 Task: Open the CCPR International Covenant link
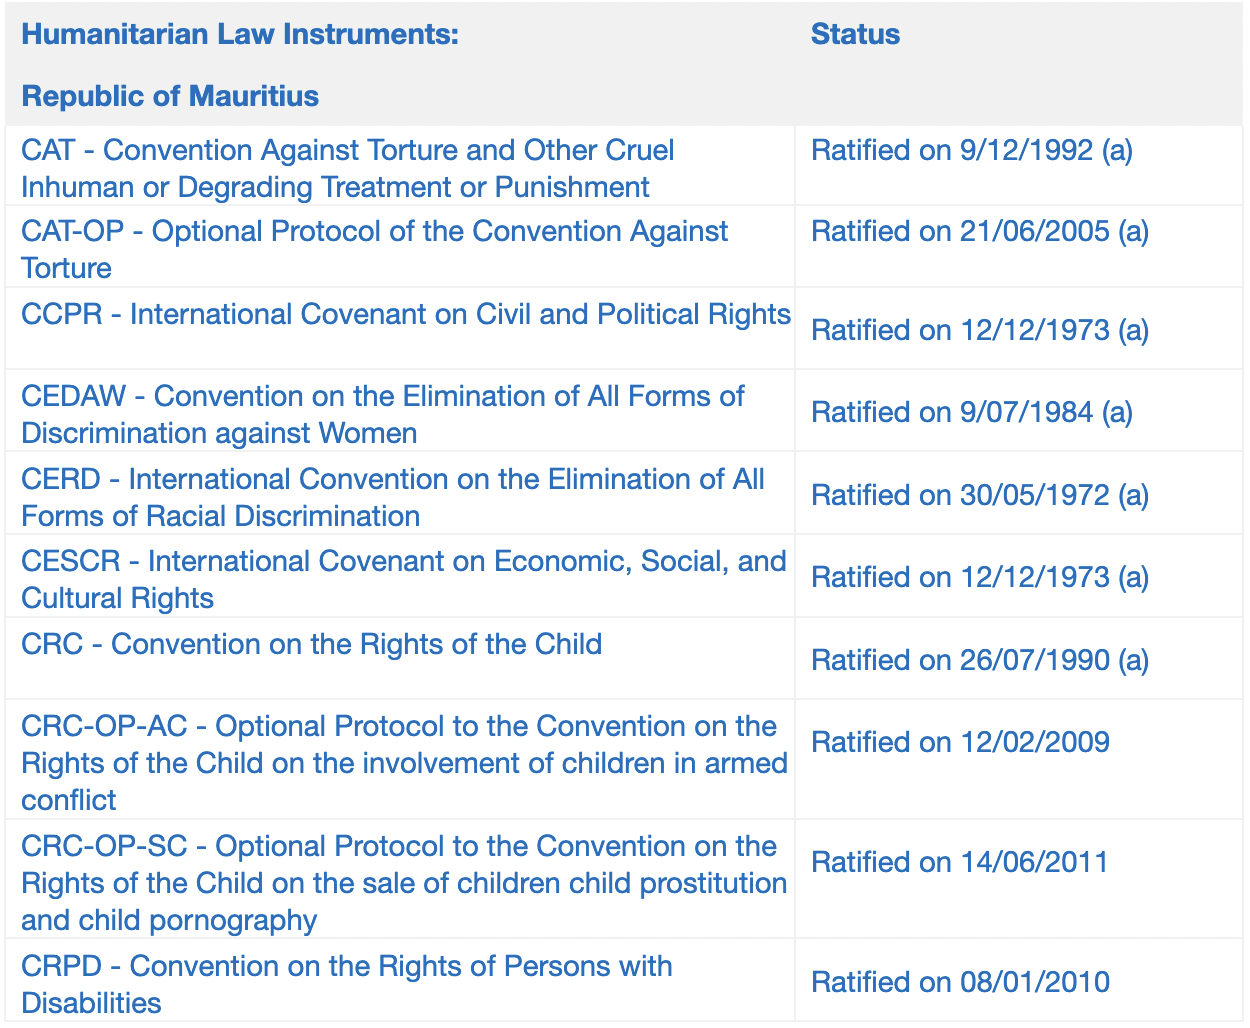pyautogui.click(x=406, y=314)
